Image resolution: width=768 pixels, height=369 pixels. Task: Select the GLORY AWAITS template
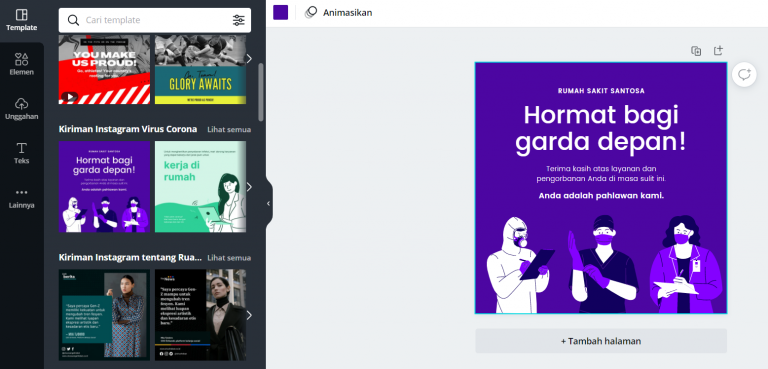(200, 70)
